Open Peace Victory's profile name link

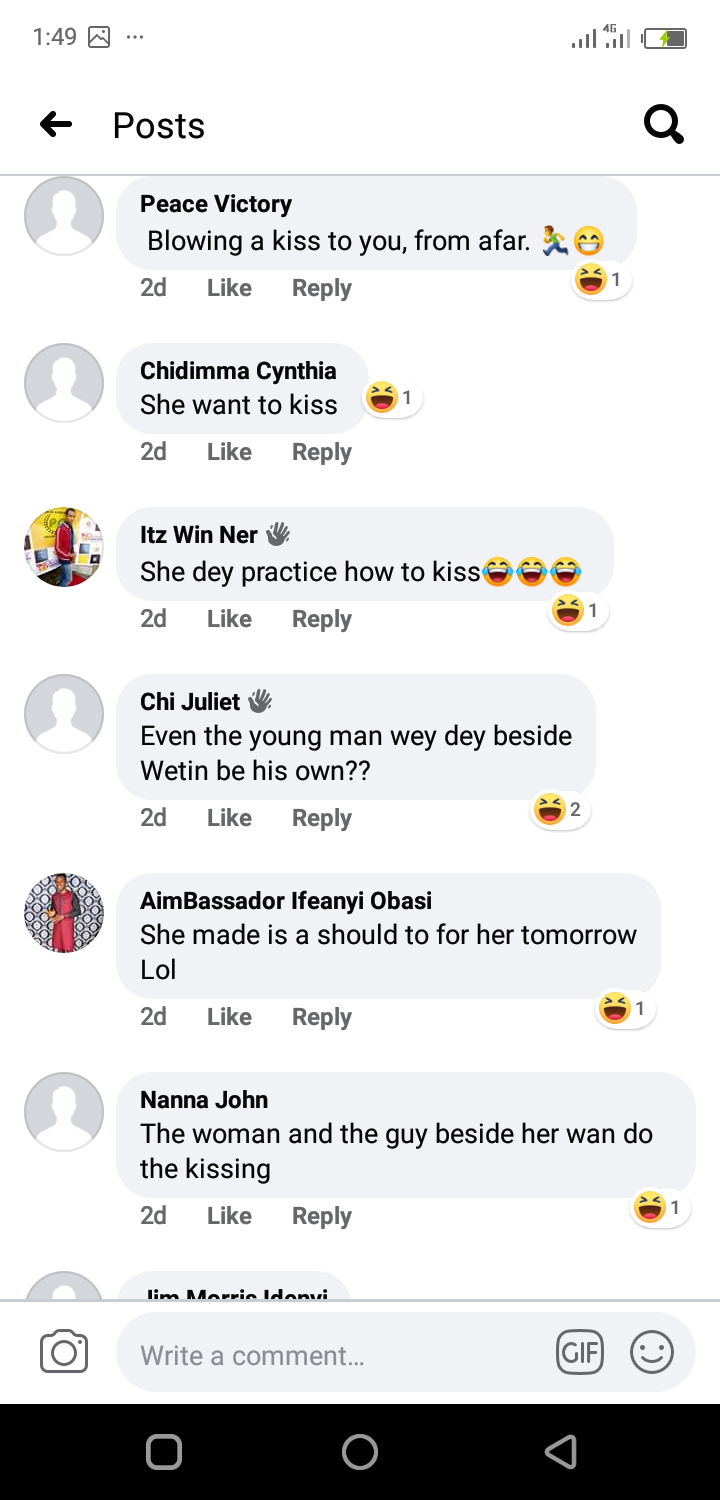[x=216, y=204]
